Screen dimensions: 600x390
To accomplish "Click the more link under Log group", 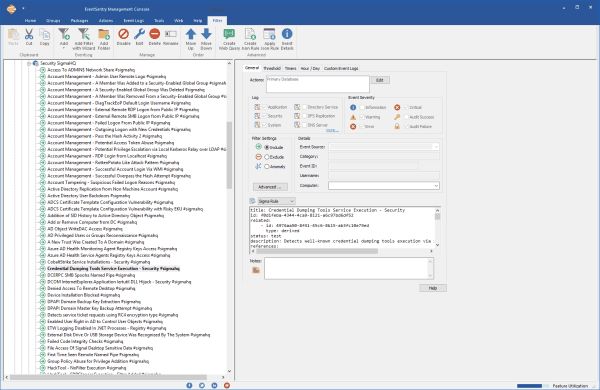I will pyautogui.click(x=332, y=131).
